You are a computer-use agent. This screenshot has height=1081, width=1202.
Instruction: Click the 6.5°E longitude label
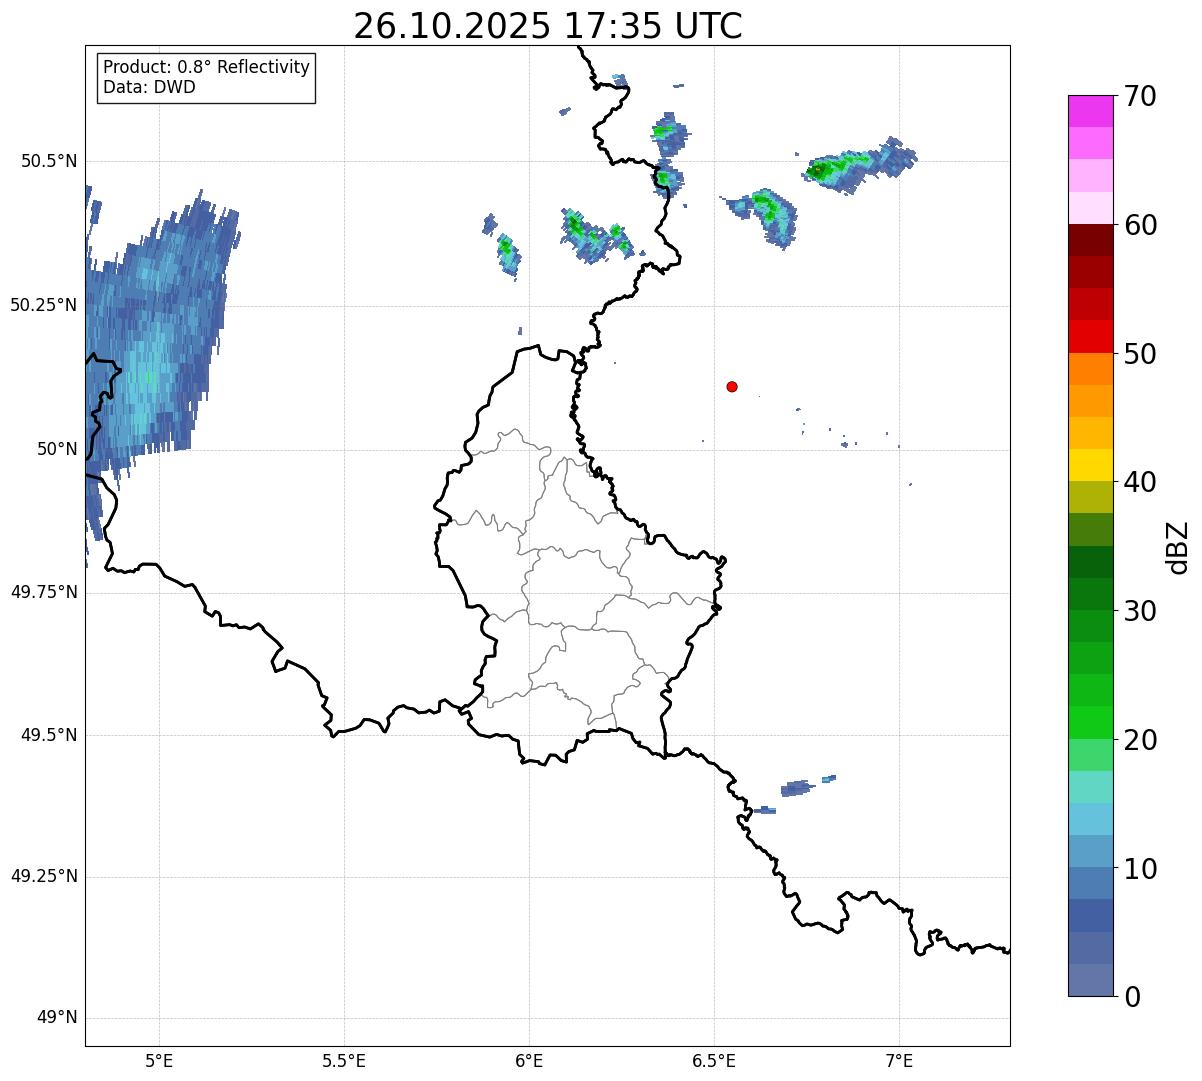714,1061
